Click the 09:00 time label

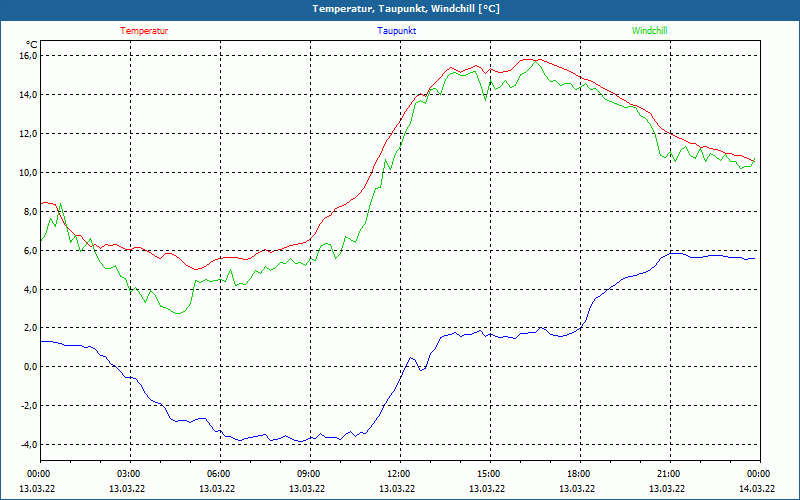[x=310, y=473]
